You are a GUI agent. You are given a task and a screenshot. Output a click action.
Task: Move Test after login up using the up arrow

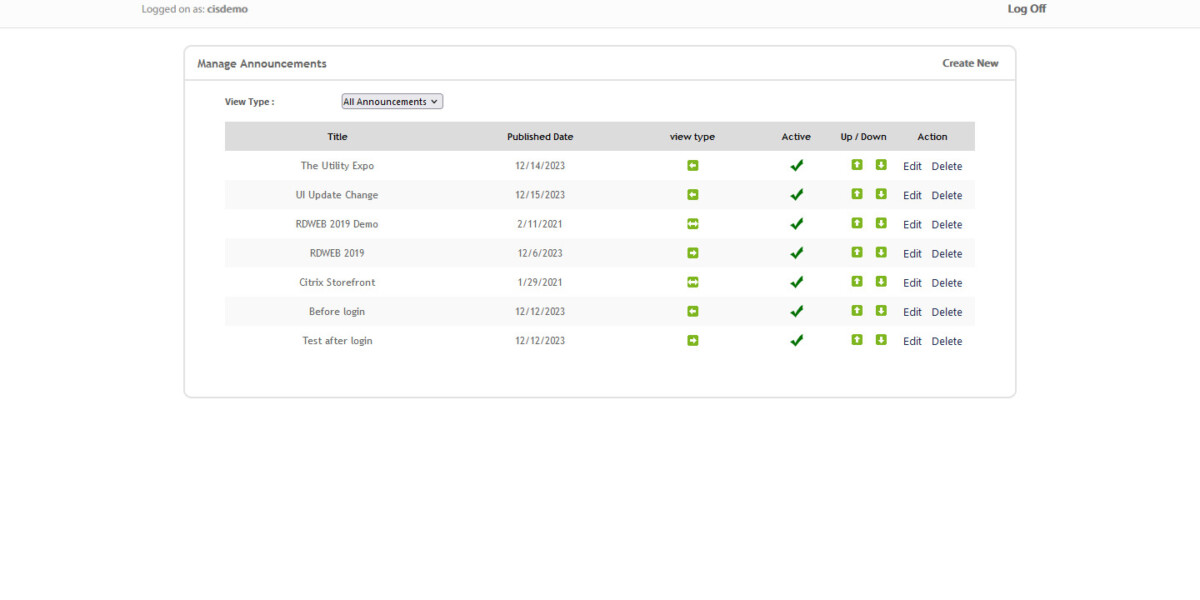pyautogui.click(x=857, y=340)
